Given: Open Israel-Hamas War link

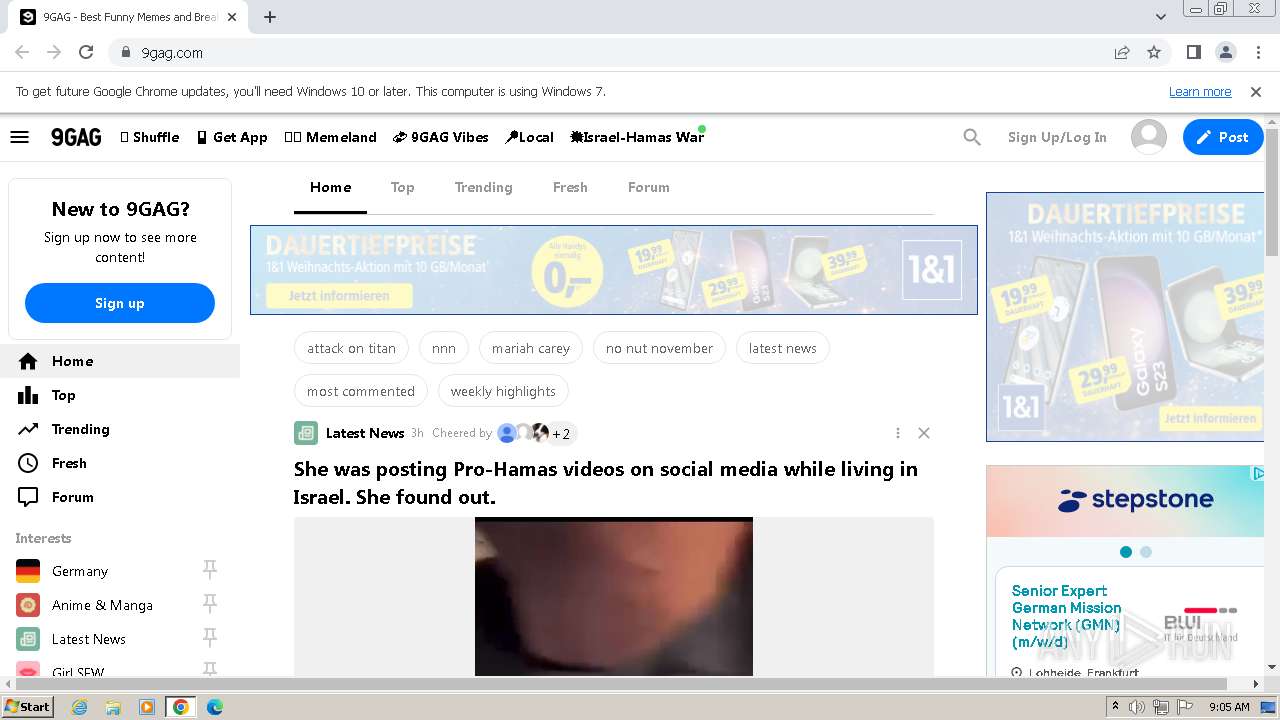Looking at the screenshot, I should click(x=637, y=137).
